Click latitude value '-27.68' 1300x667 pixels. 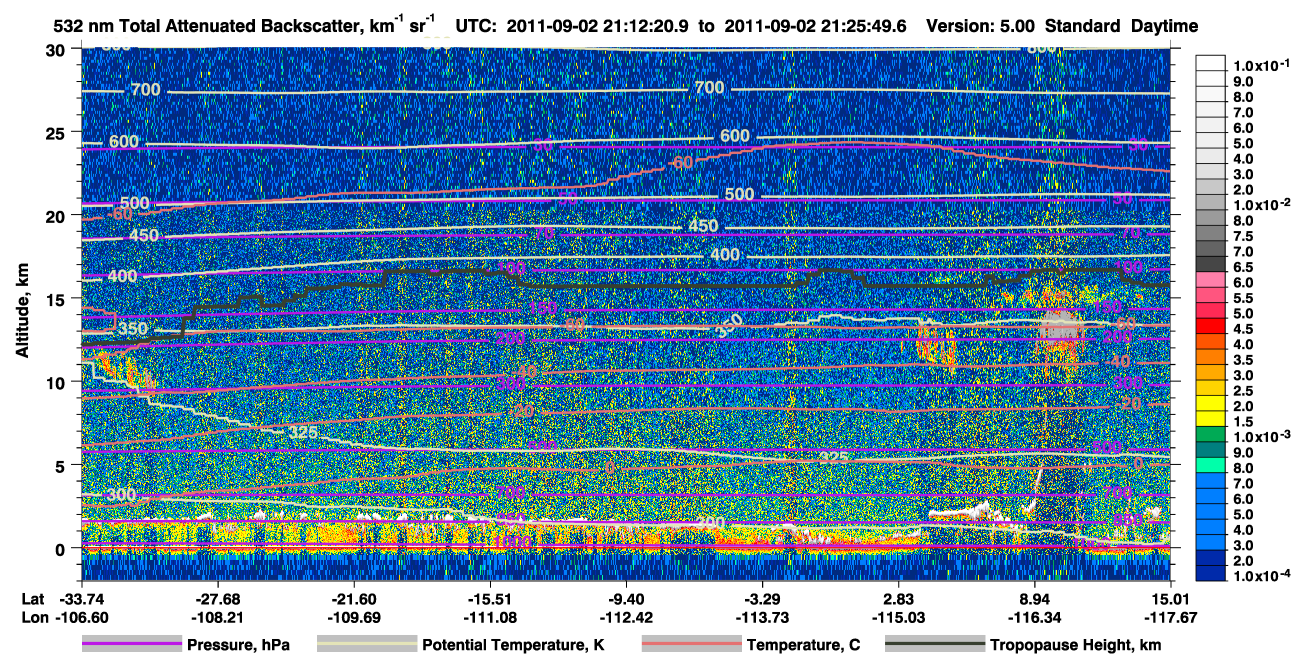pyautogui.click(x=217, y=598)
